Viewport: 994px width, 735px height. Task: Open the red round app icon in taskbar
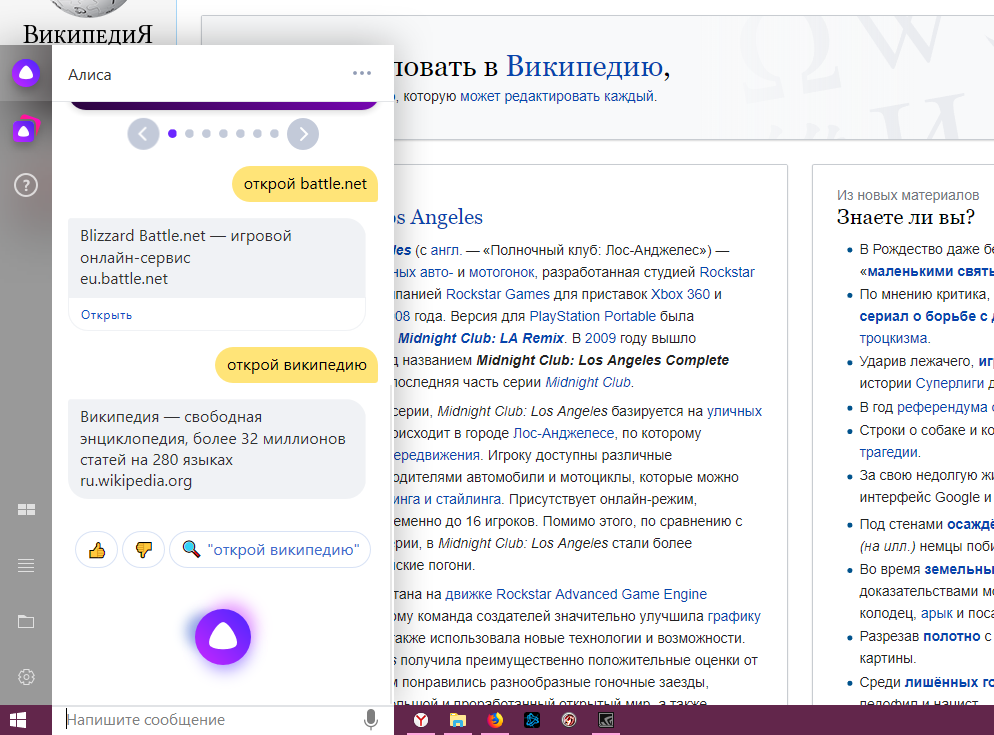569,720
